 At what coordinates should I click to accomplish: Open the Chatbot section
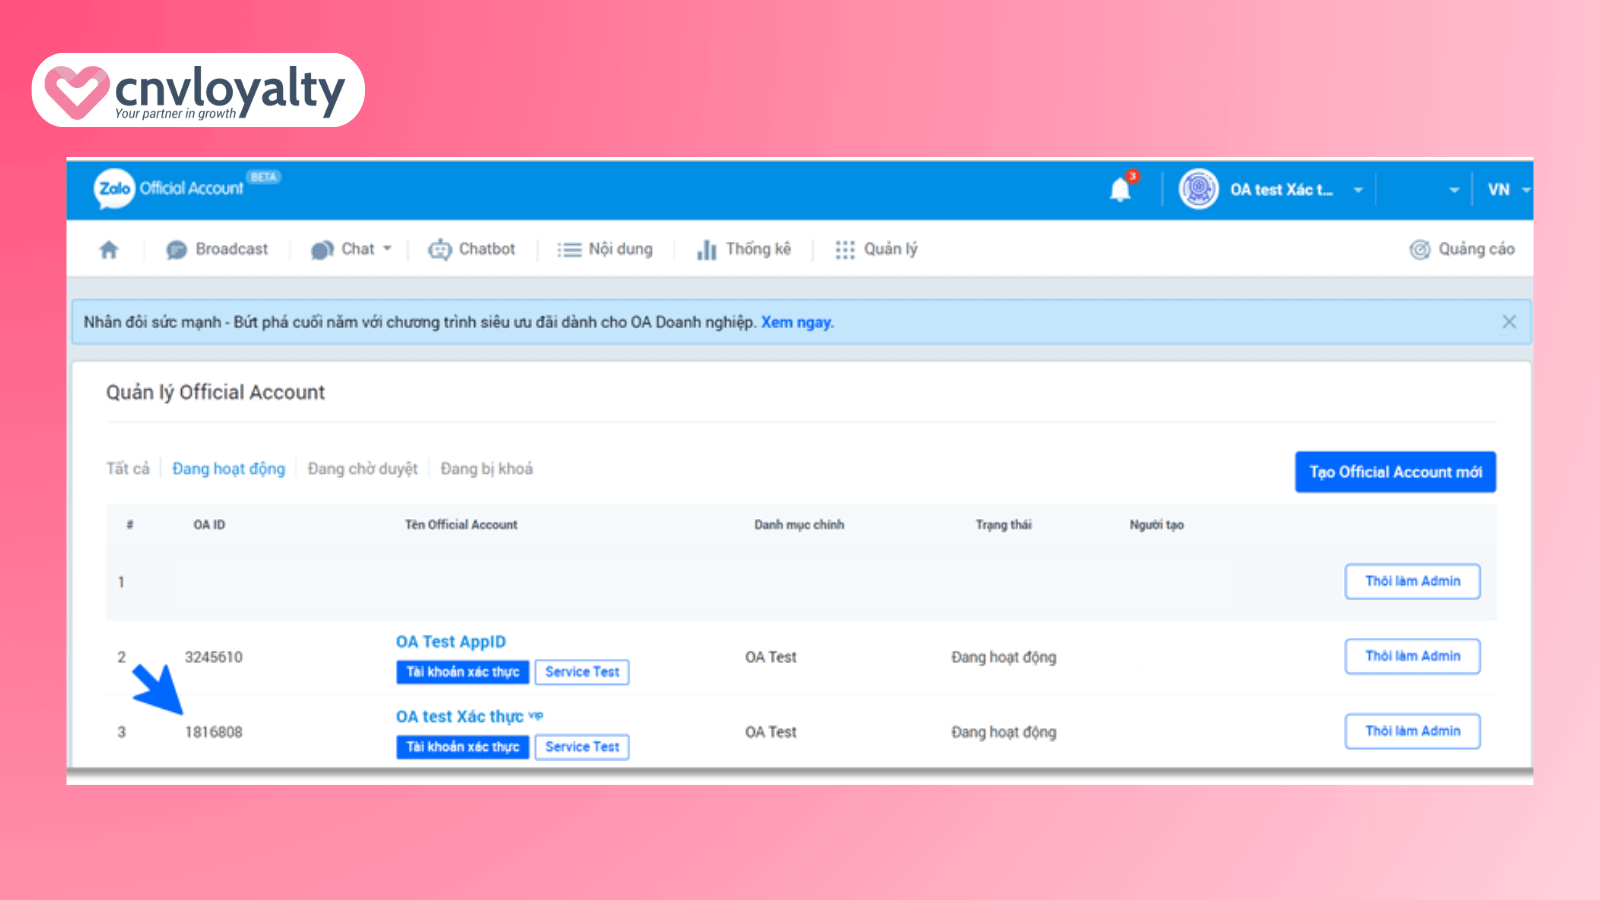(x=472, y=249)
